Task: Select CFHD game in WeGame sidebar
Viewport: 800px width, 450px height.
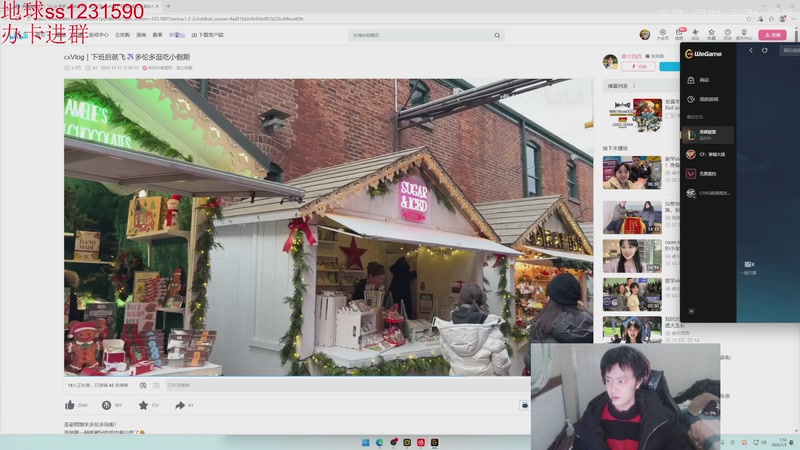Action: [x=708, y=193]
